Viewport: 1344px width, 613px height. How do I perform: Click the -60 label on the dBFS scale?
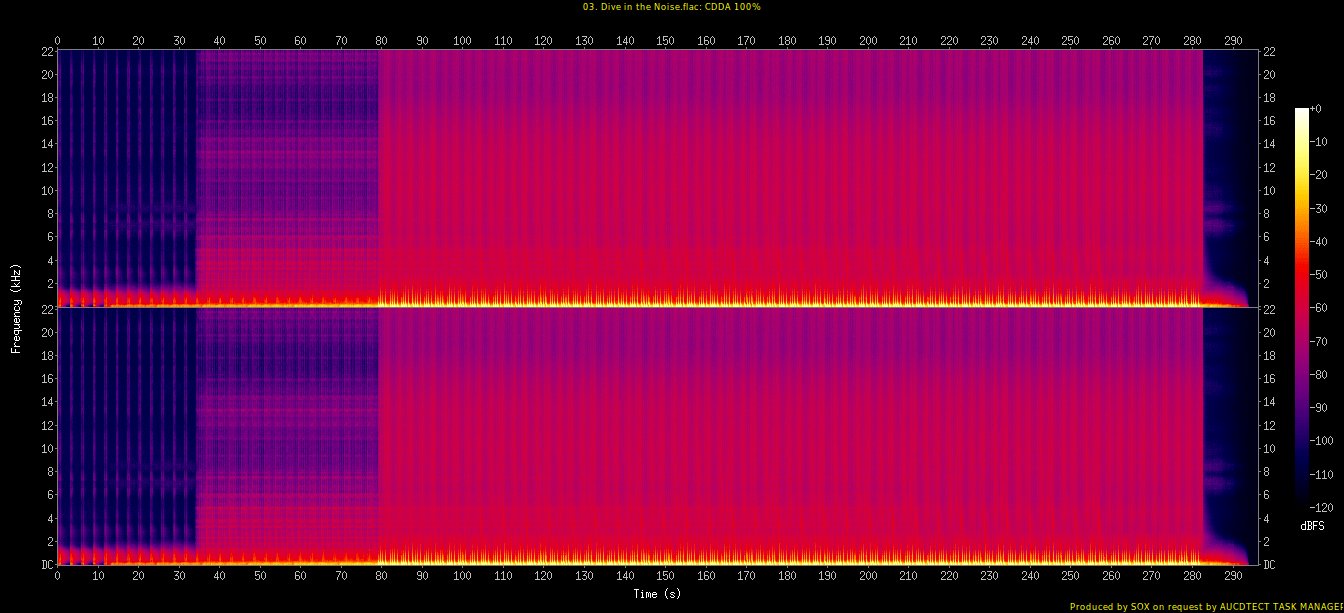[x=1322, y=309]
